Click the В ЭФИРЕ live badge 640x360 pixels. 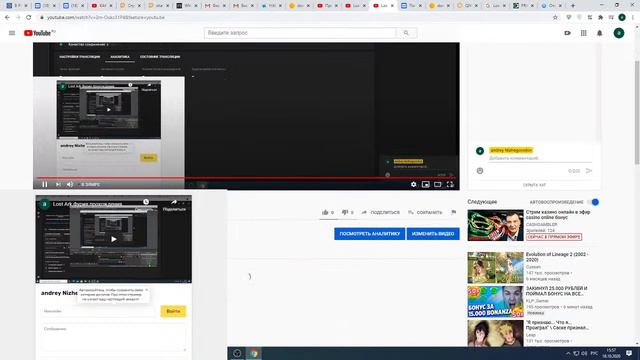click(x=88, y=184)
